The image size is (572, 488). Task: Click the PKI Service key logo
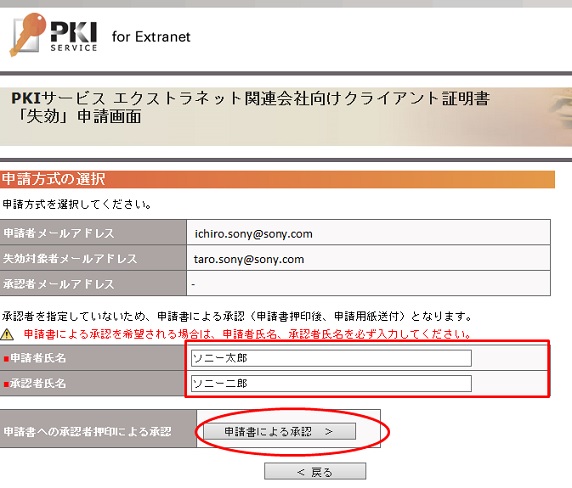tap(54, 34)
